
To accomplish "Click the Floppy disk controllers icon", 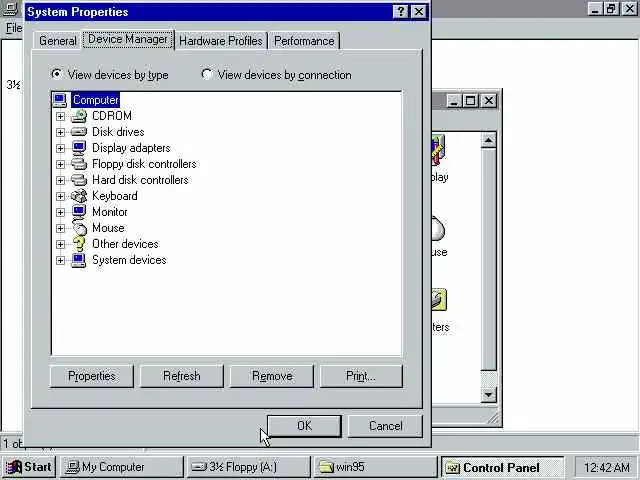I will 79,164.
